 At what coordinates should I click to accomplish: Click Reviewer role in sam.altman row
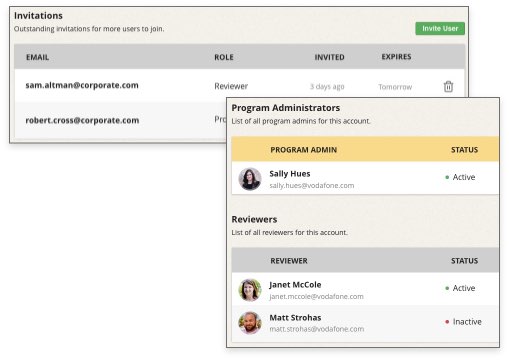(x=231, y=86)
